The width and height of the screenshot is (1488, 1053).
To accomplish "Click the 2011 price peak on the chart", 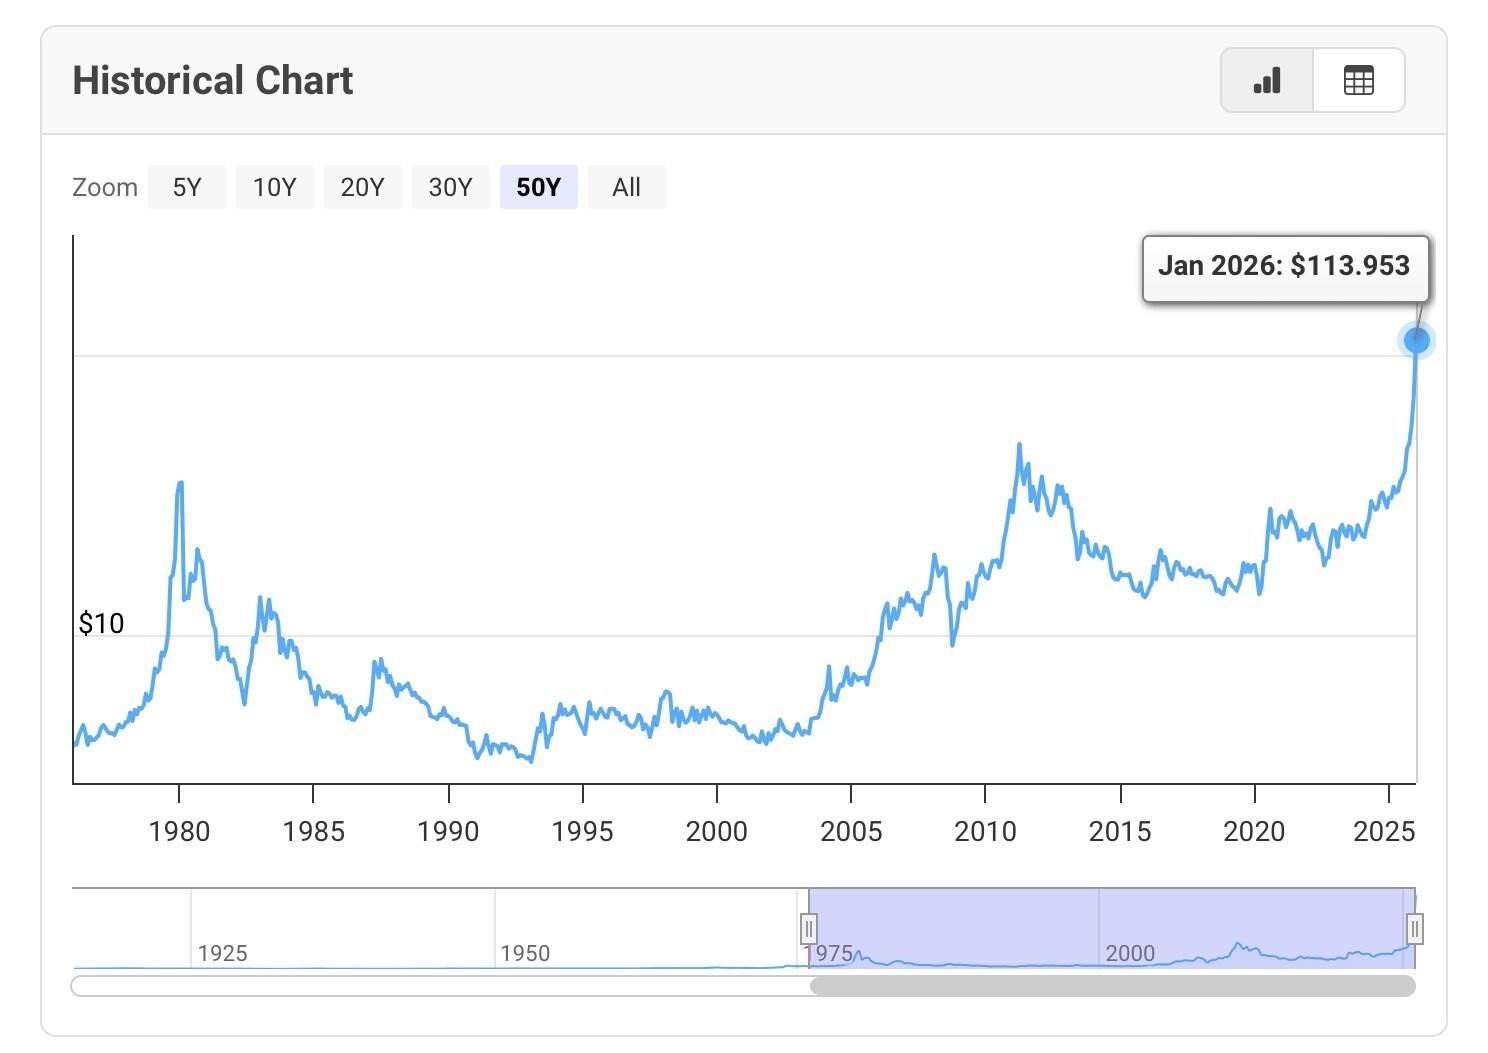I will pyautogui.click(x=1019, y=445).
